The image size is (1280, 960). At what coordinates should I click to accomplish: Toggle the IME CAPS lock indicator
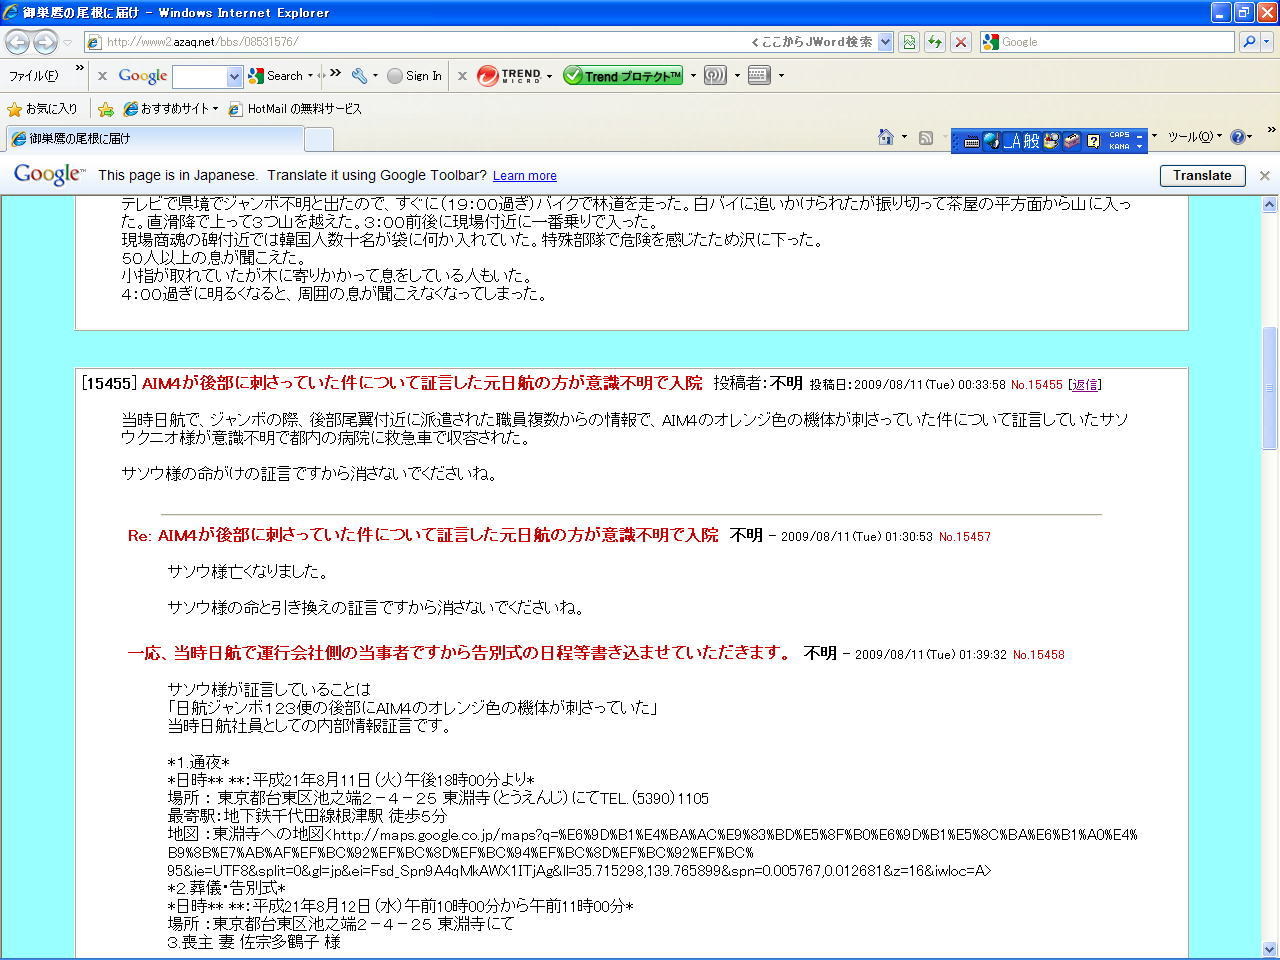1119,134
